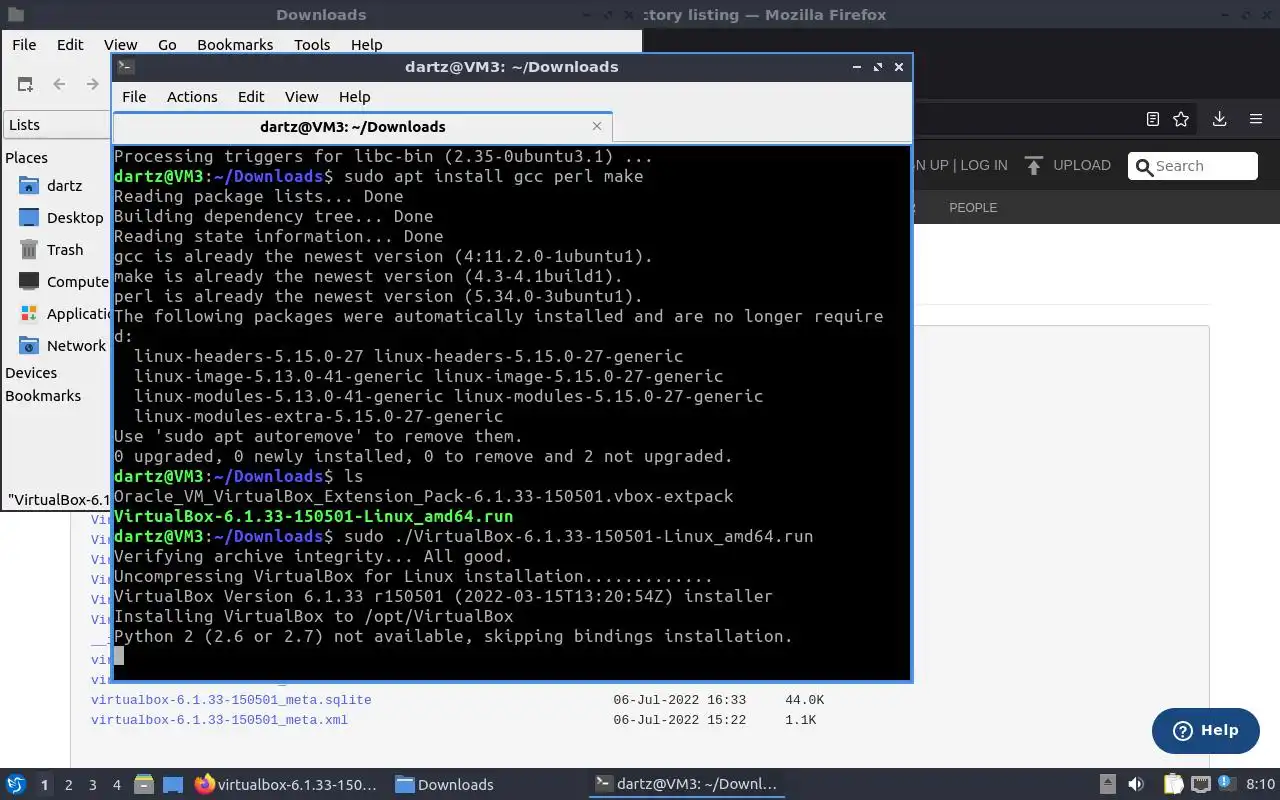Image resolution: width=1280 pixels, height=800 pixels.
Task: Switch to the terminal taskbar entry
Action: 686,785
